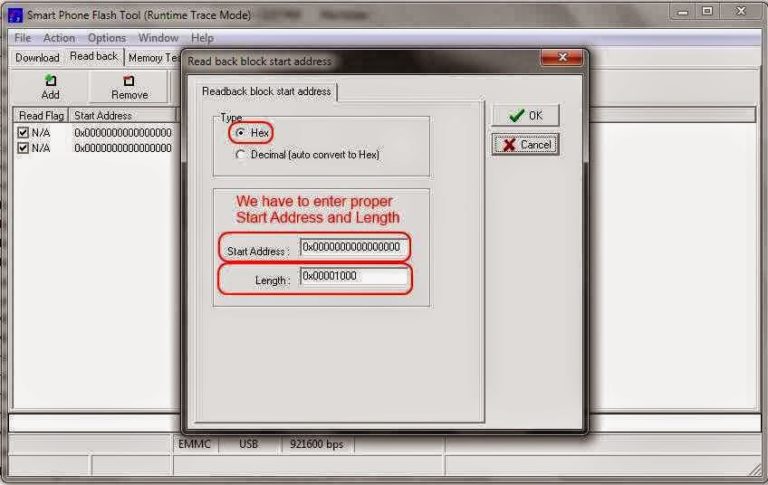The width and height of the screenshot is (768, 485).
Task: Open the Help menu
Action: pos(202,38)
